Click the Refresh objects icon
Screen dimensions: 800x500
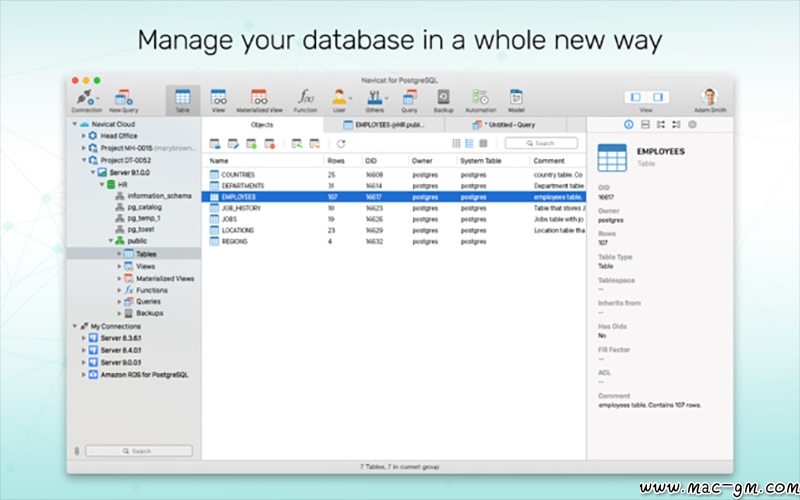[341, 144]
